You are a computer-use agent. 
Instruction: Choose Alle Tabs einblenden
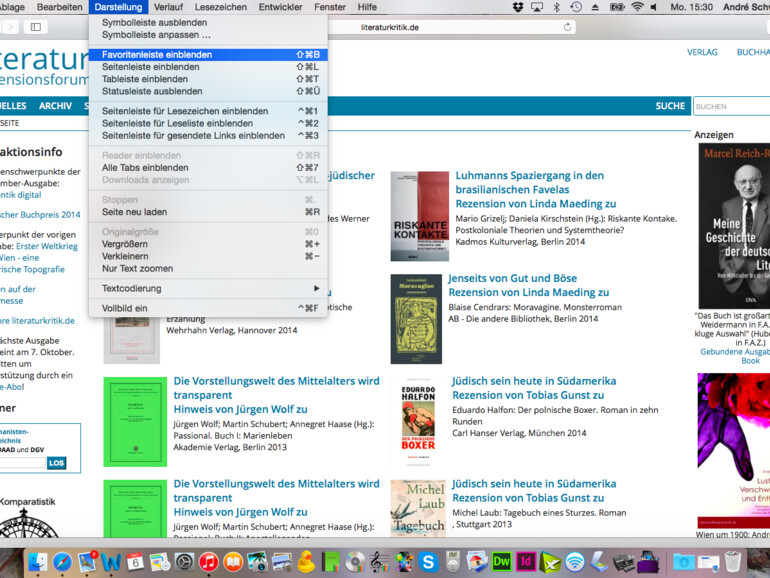click(x=208, y=167)
